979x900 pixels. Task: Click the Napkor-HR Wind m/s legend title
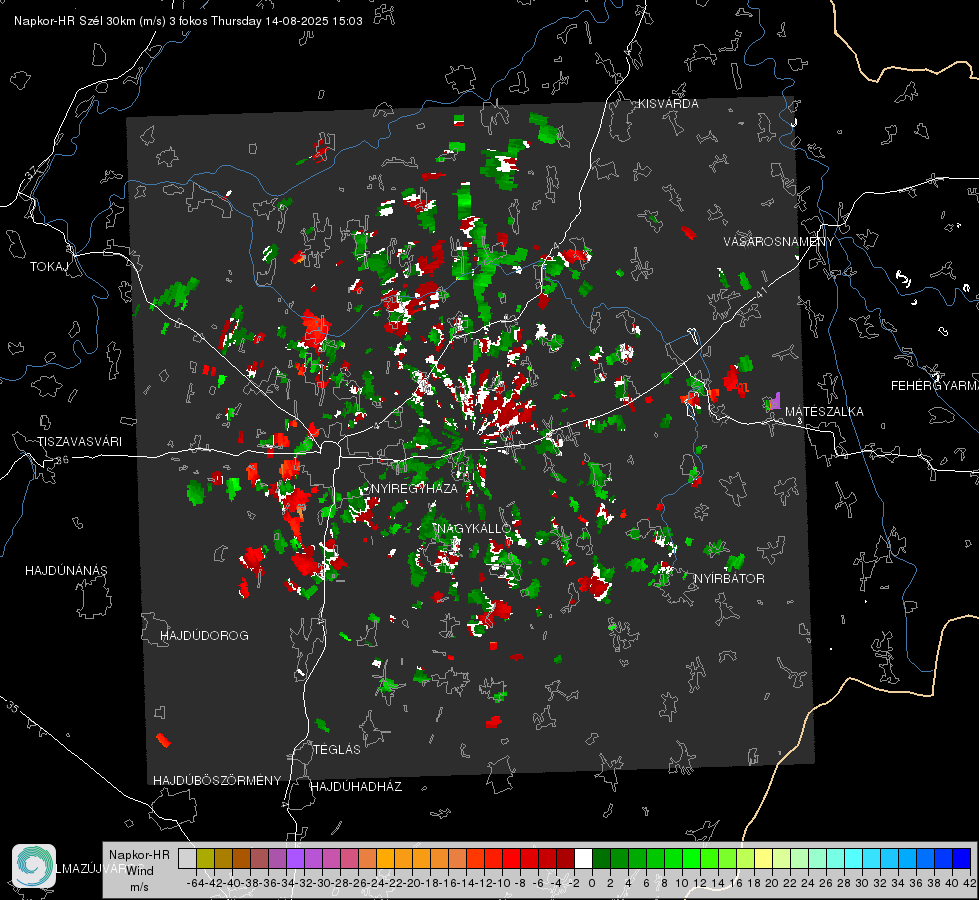tap(139, 871)
